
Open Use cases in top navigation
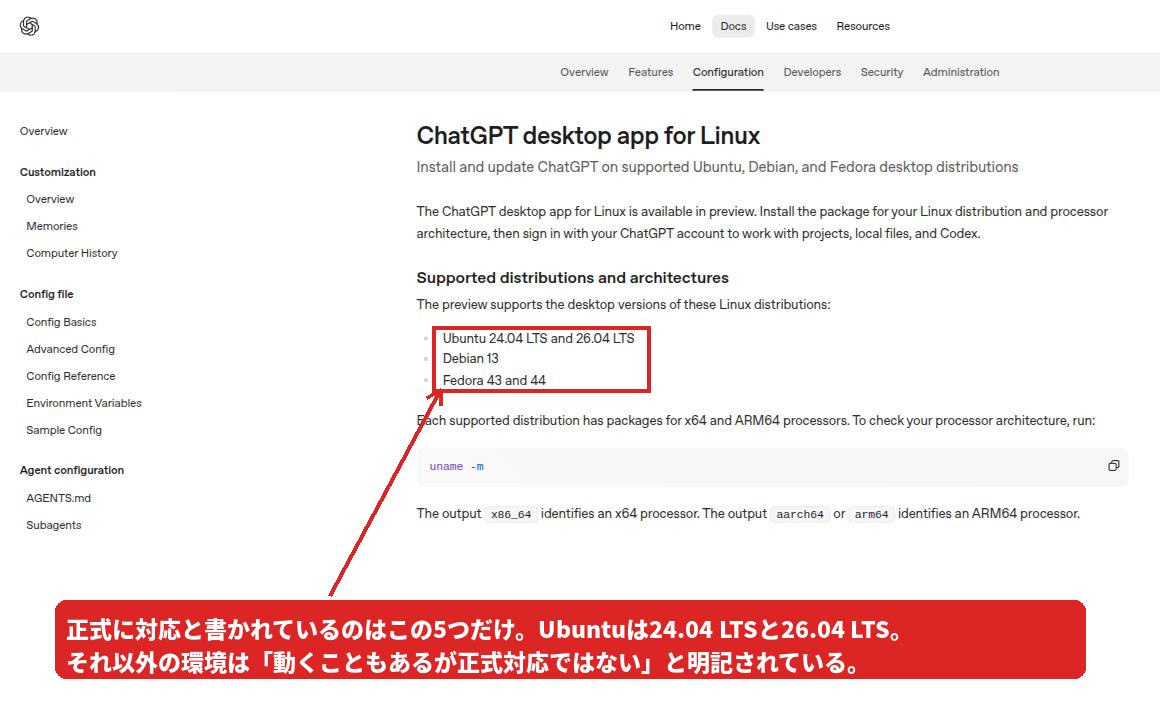791,26
